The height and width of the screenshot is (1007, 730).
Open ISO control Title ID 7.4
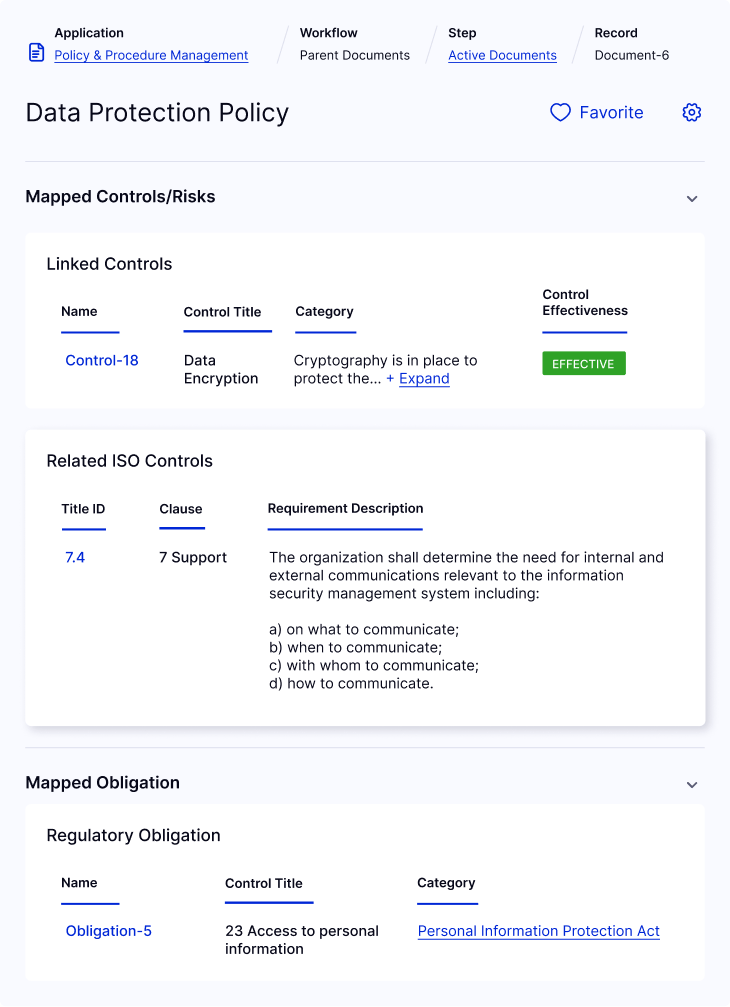point(75,557)
